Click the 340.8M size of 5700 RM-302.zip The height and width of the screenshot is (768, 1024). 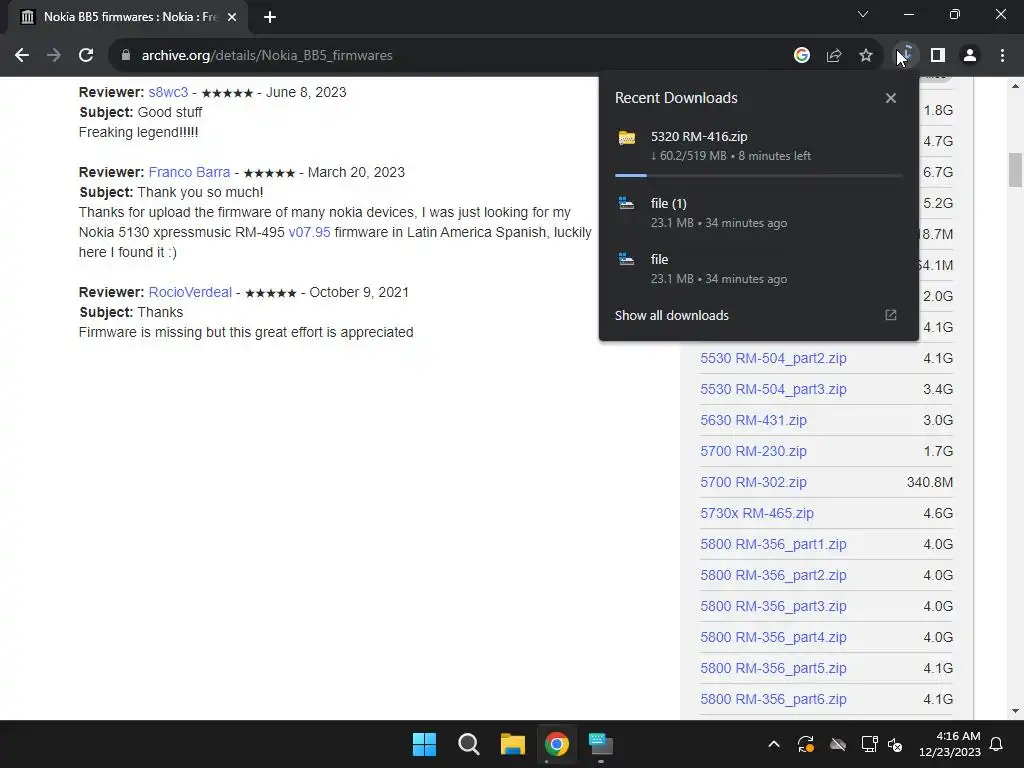click(929, 482)
